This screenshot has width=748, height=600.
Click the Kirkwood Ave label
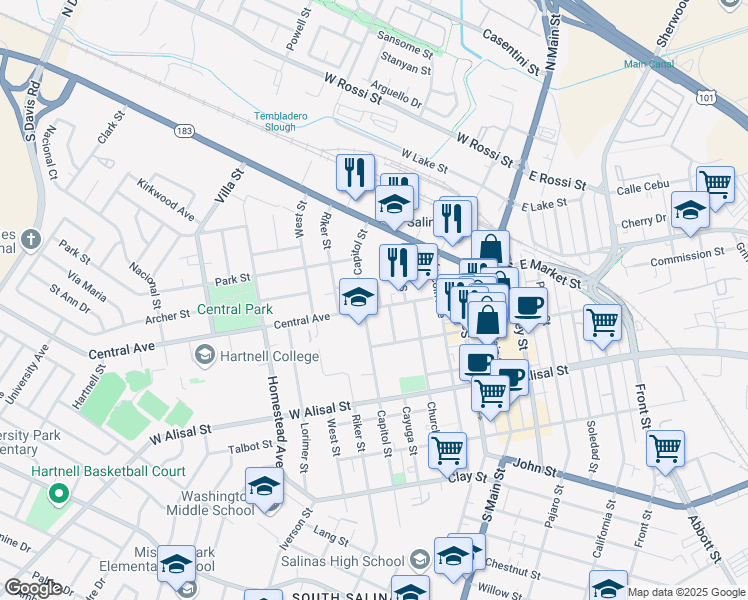(166, 200)
